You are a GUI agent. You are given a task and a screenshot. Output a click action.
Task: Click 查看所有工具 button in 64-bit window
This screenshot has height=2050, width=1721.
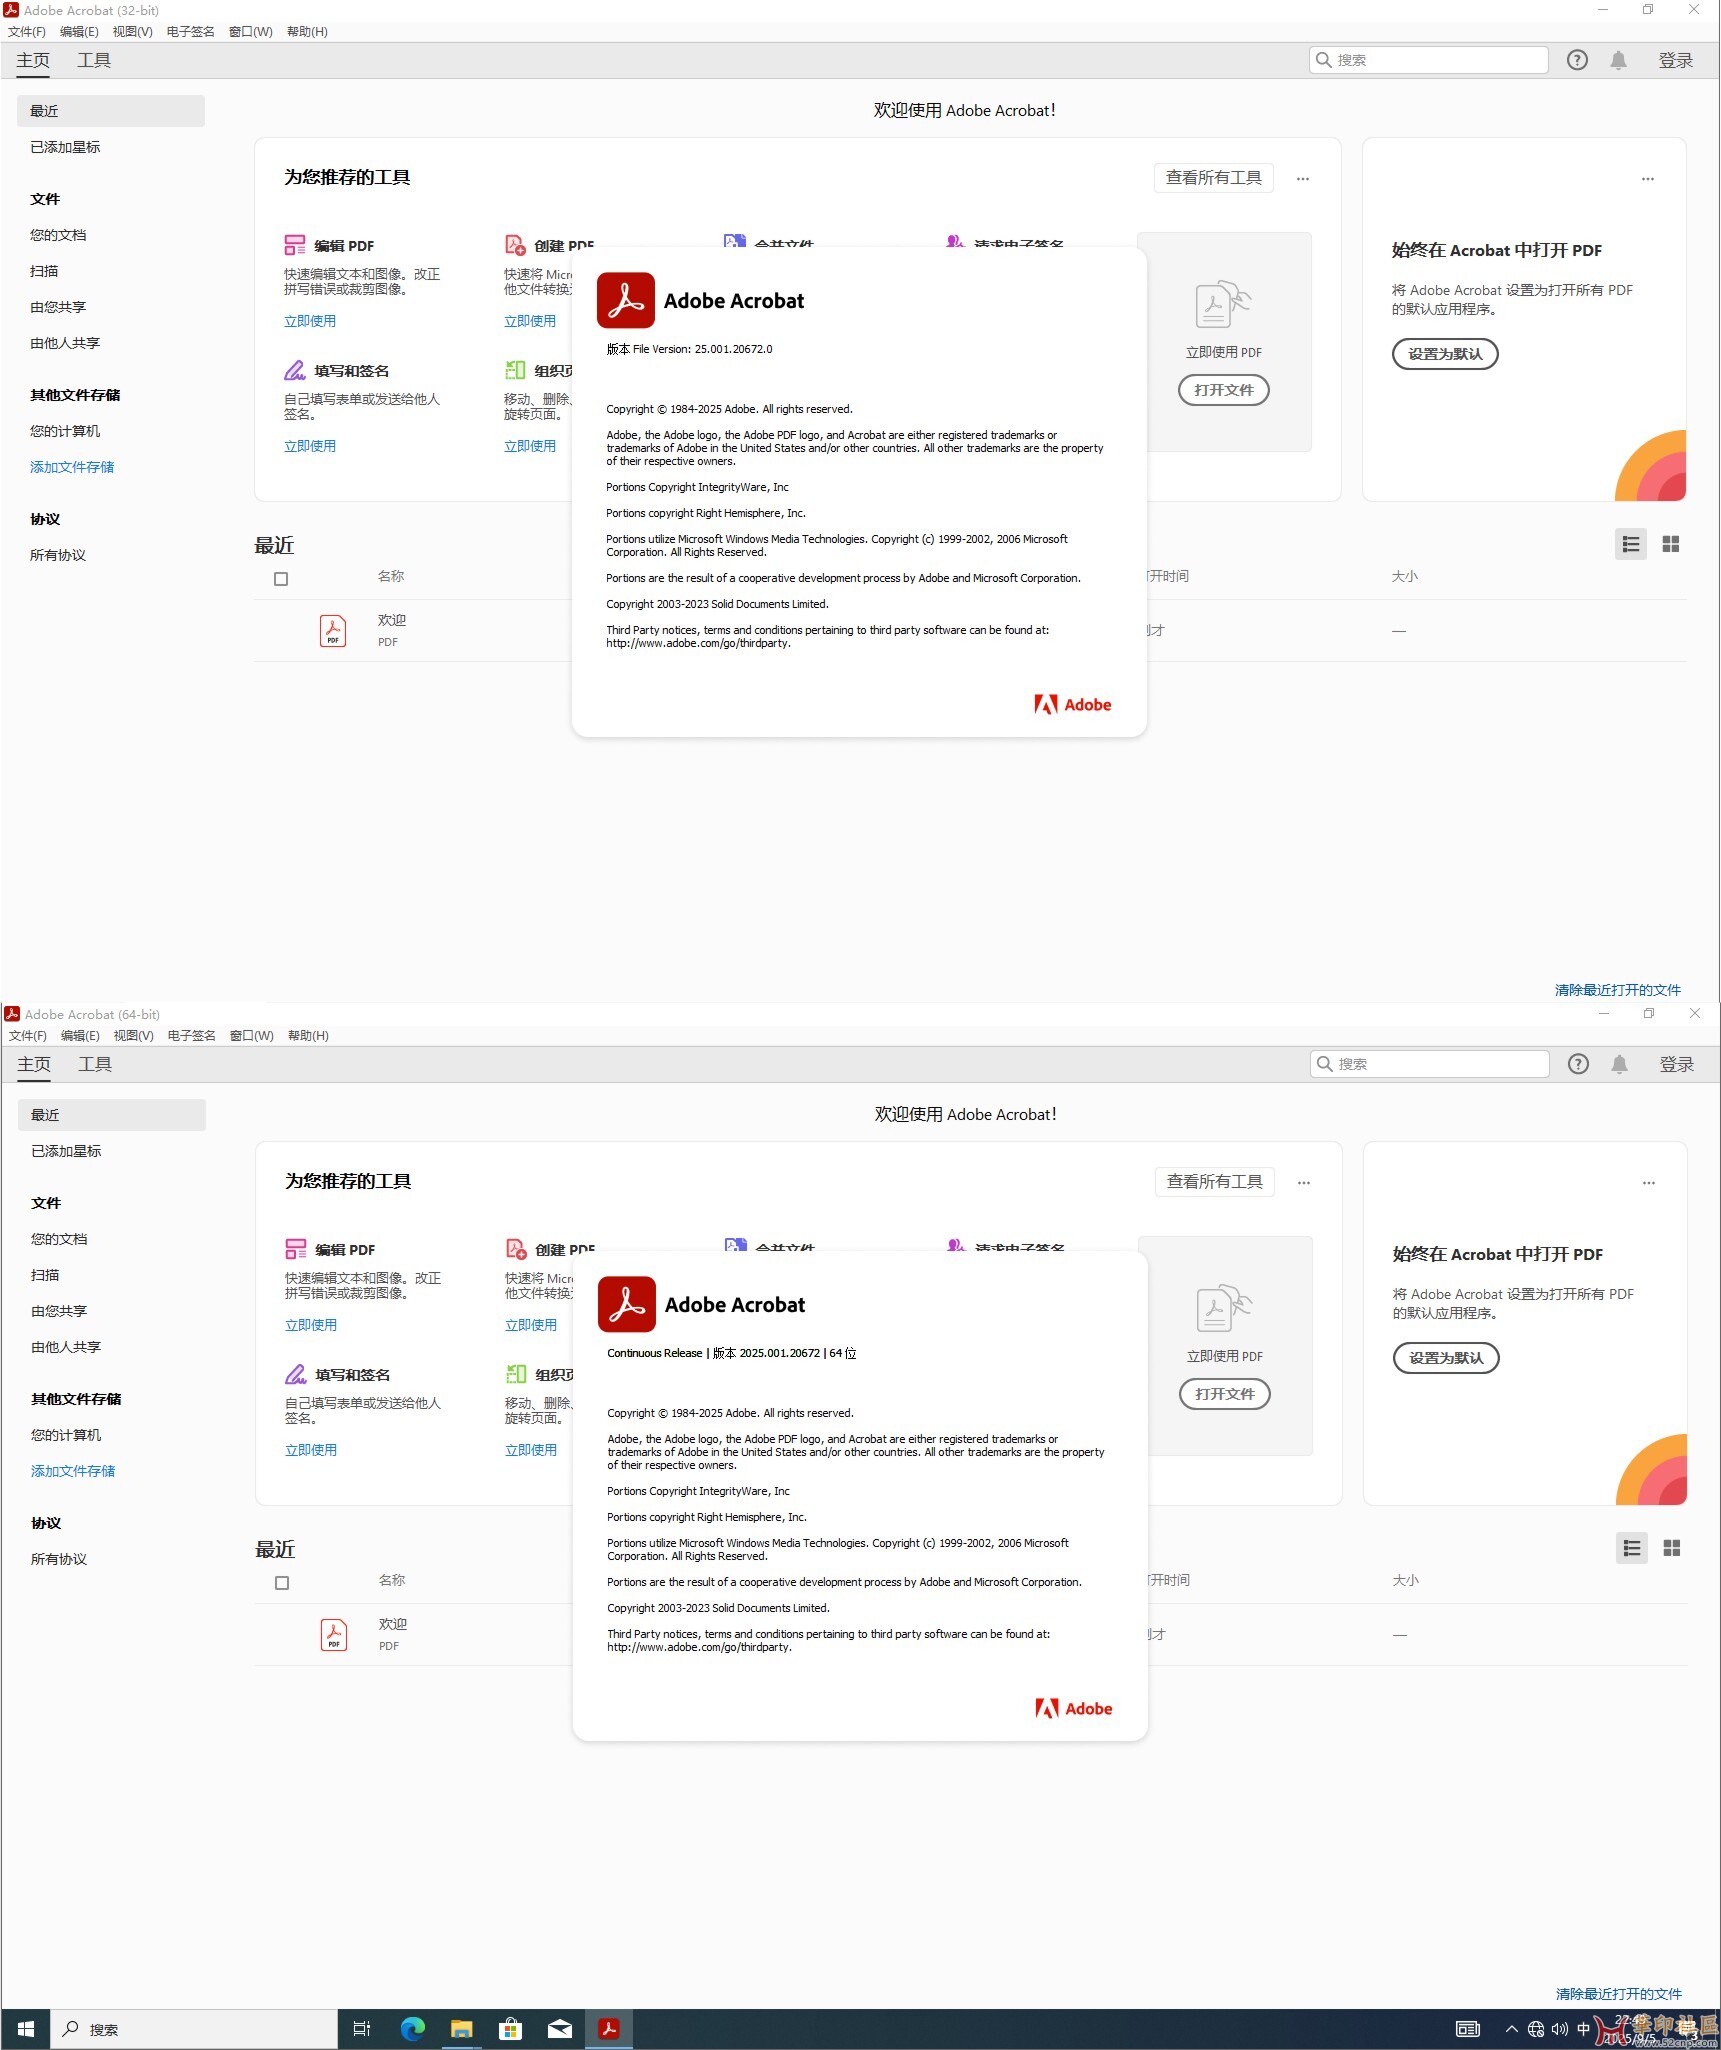click(x=1214, y=1182)
